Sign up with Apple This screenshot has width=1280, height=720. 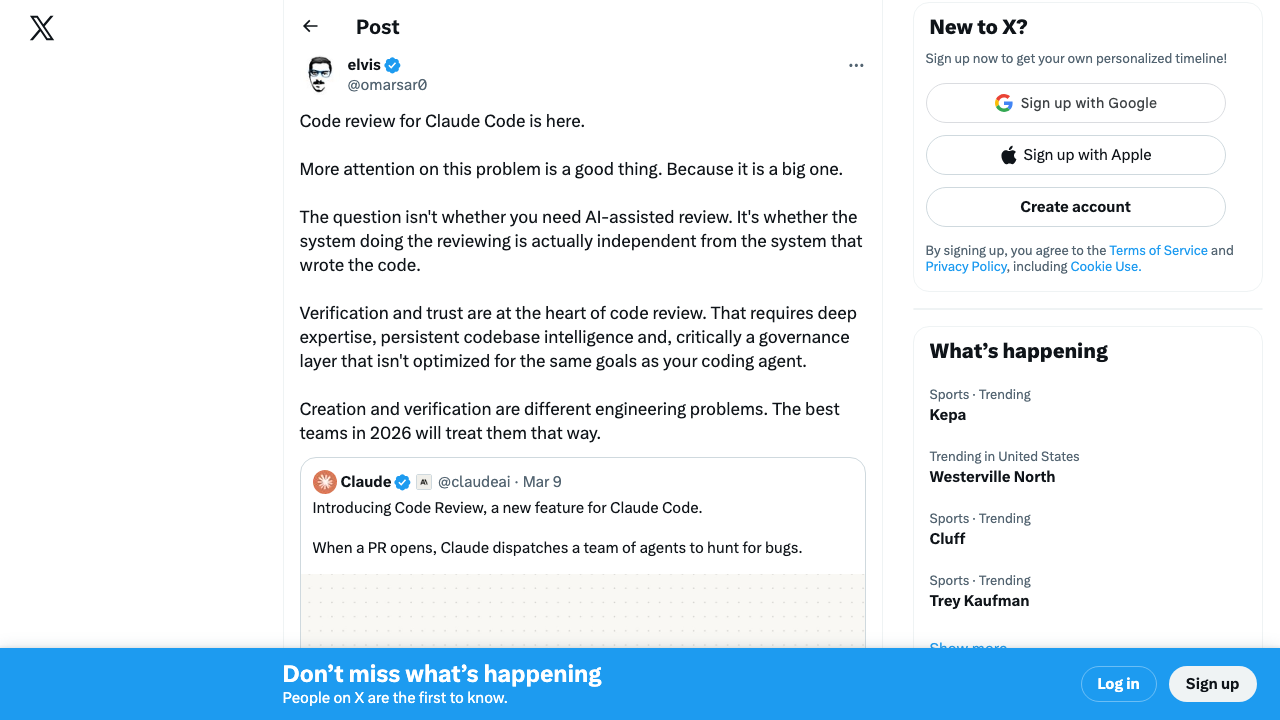(x=1075, y=155)
